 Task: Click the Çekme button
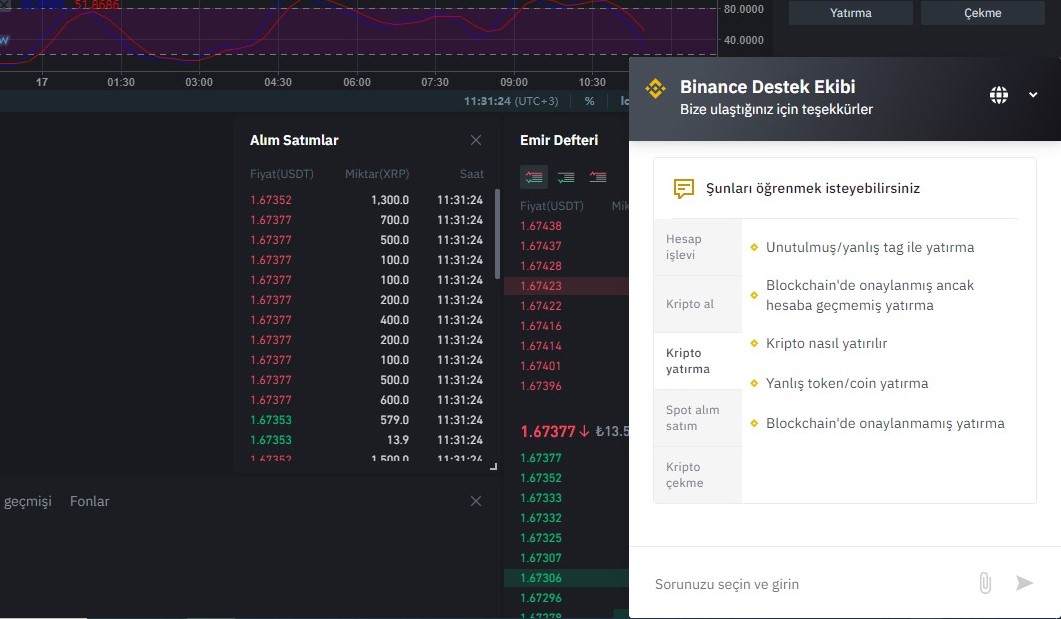click(983, 13)
